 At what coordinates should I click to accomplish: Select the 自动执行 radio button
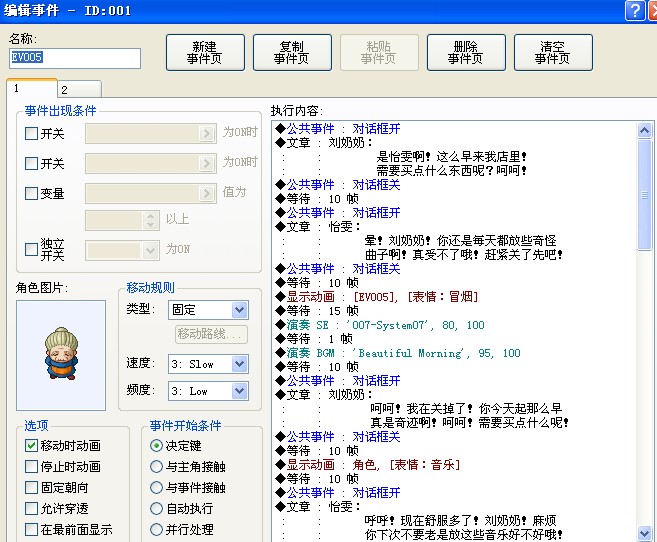156,508
